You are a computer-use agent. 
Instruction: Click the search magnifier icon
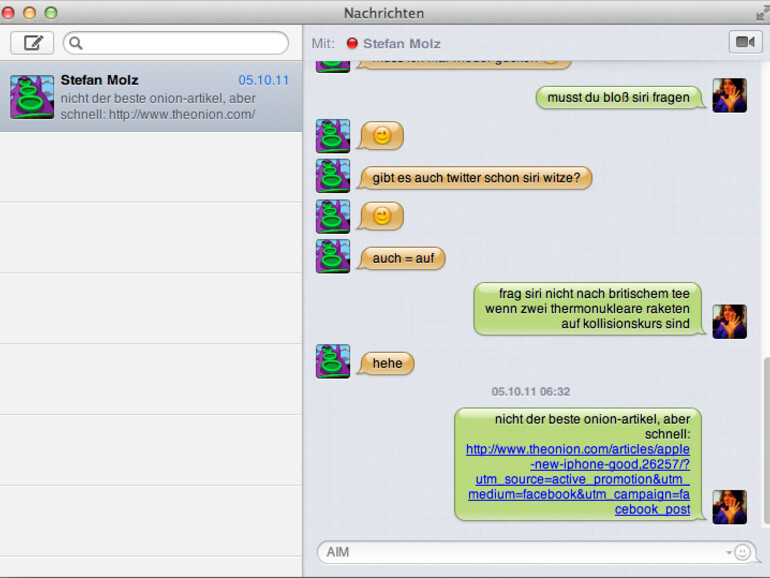[x=76, y=43]
